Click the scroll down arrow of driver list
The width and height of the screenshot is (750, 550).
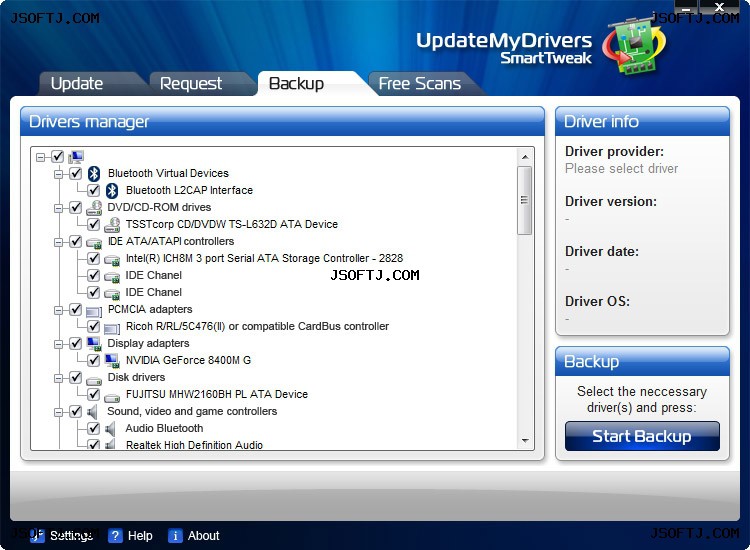525,440
